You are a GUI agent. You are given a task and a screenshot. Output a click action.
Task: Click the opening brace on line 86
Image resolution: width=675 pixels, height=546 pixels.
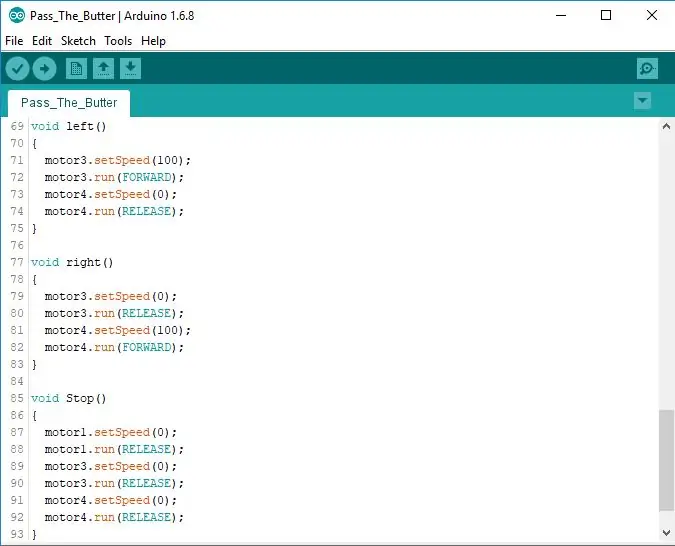click(x=34, y=416)
